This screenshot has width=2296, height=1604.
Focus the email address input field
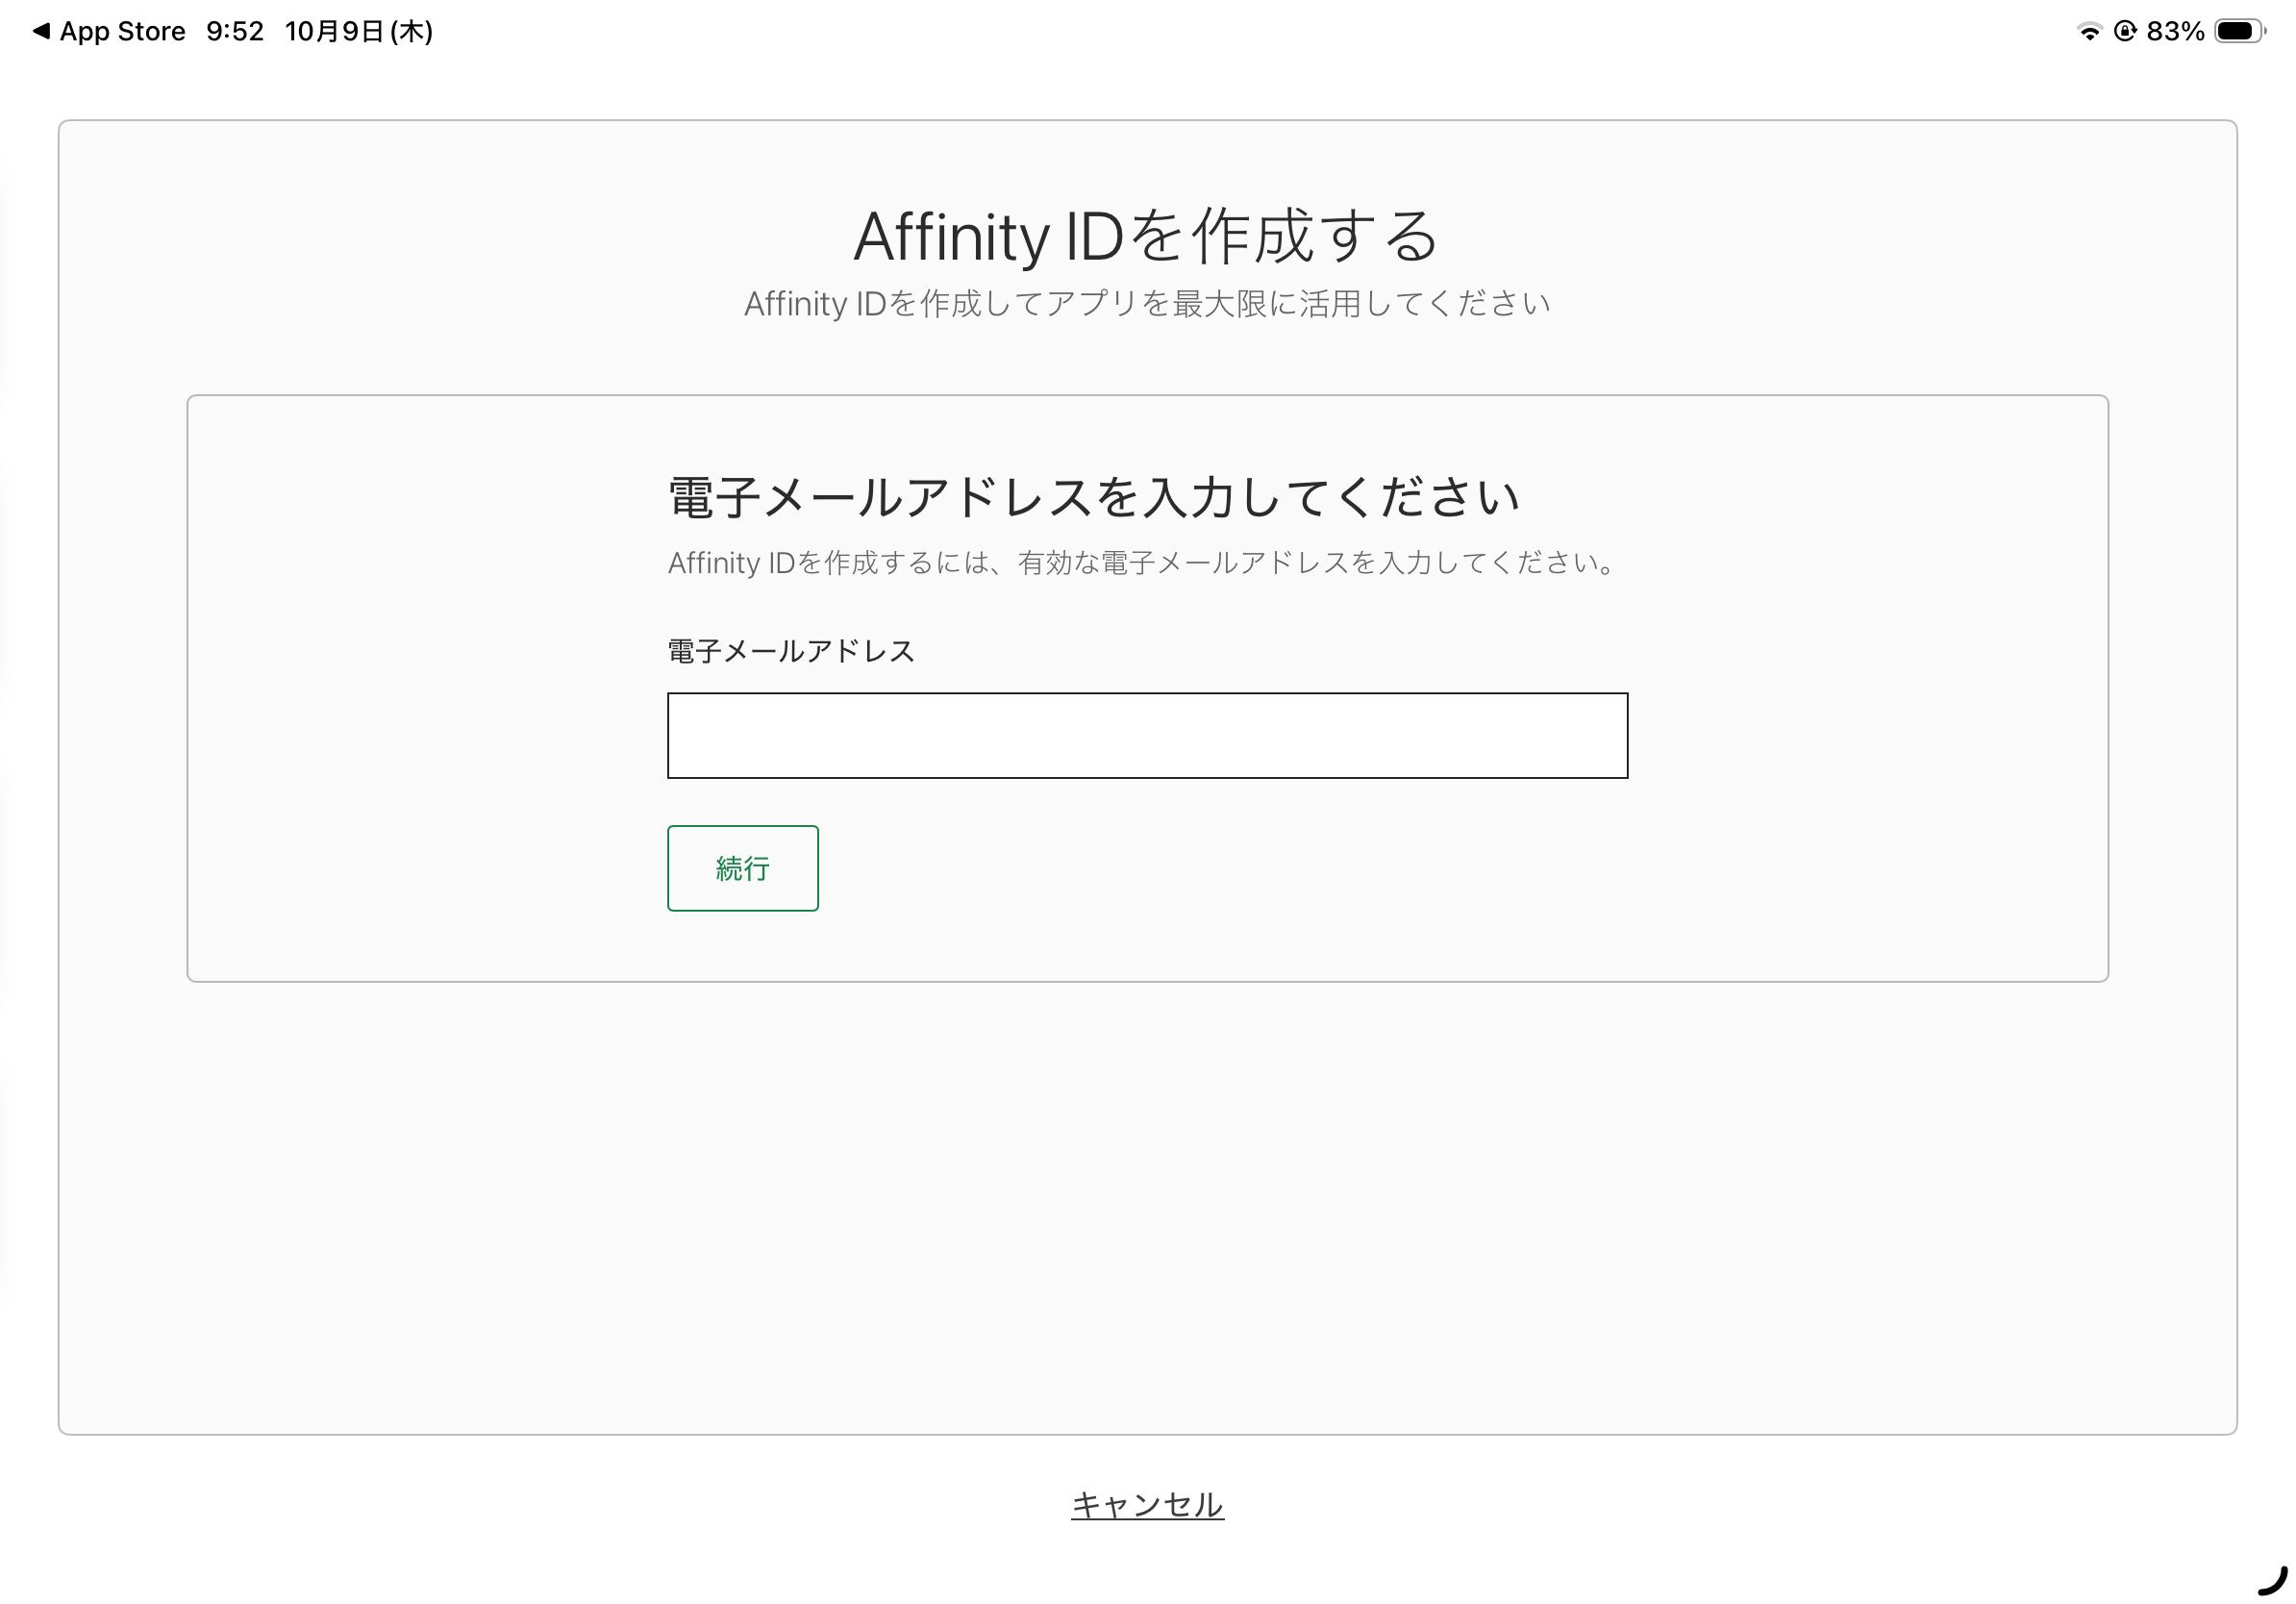1147,735
